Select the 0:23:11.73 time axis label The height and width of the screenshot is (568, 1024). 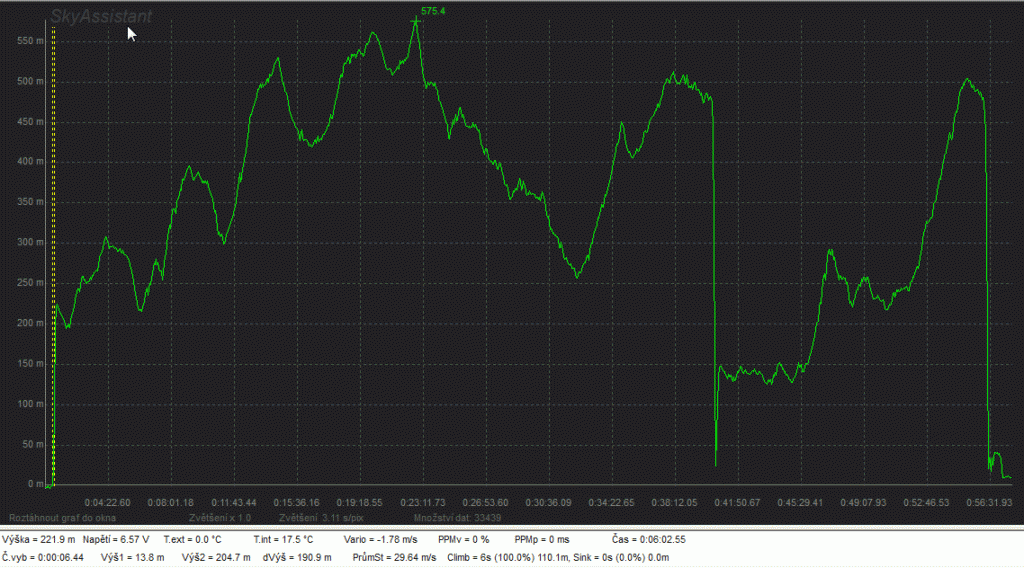point(425,502)
